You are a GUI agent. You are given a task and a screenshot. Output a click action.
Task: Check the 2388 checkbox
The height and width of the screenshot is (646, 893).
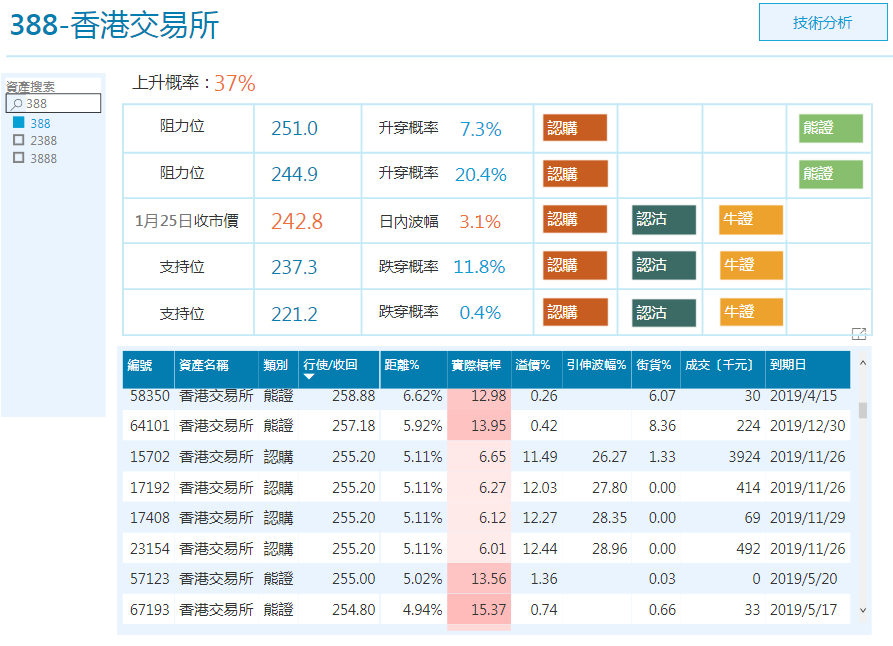19,140
